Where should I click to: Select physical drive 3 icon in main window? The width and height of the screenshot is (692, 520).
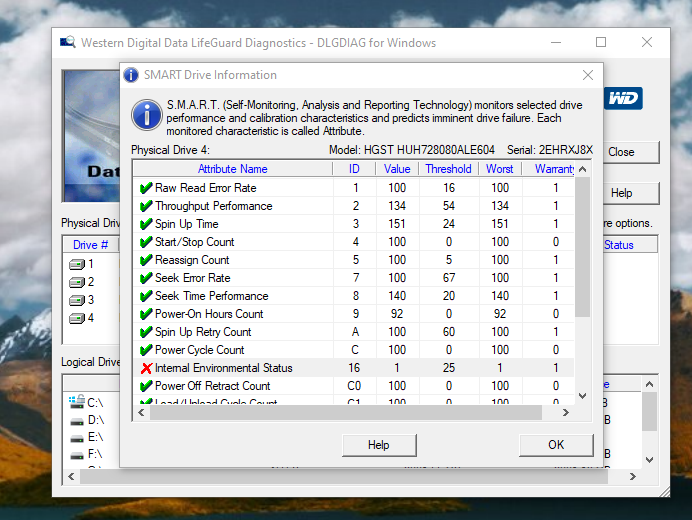click(77, 300)
